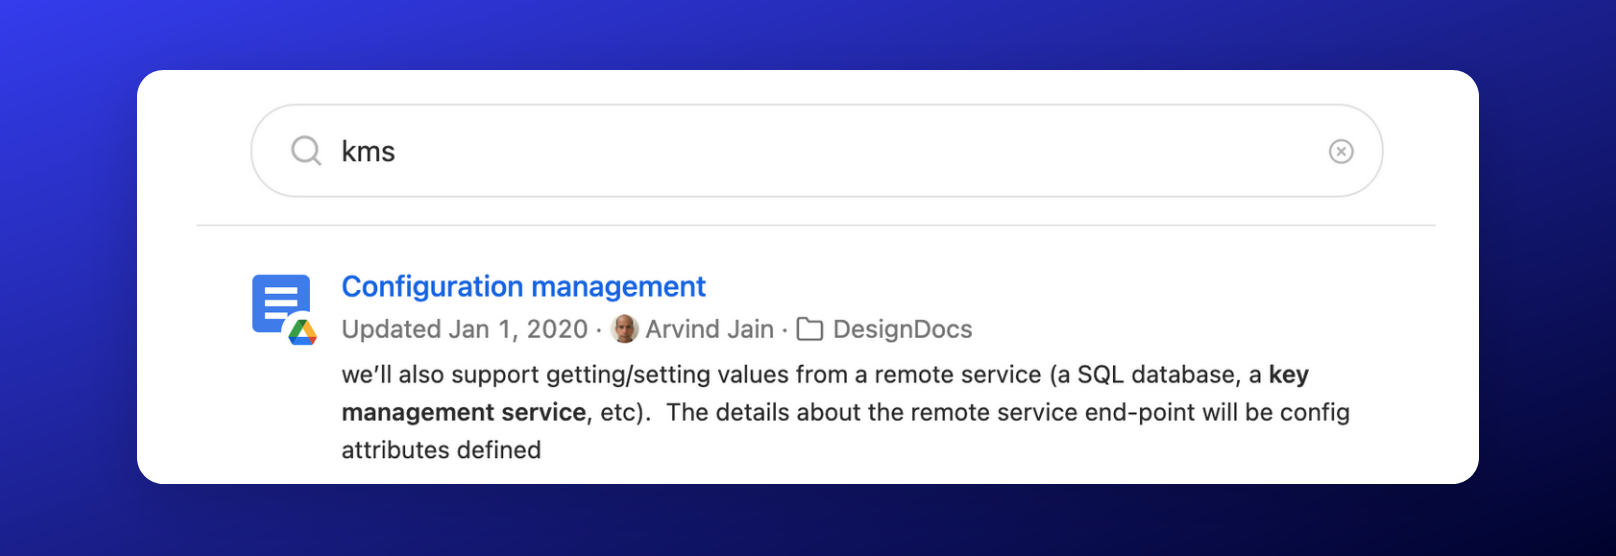Screen dimensions: 1616x556
Task: Click the bold word key in the snippet
Action: pos(1288,374)
